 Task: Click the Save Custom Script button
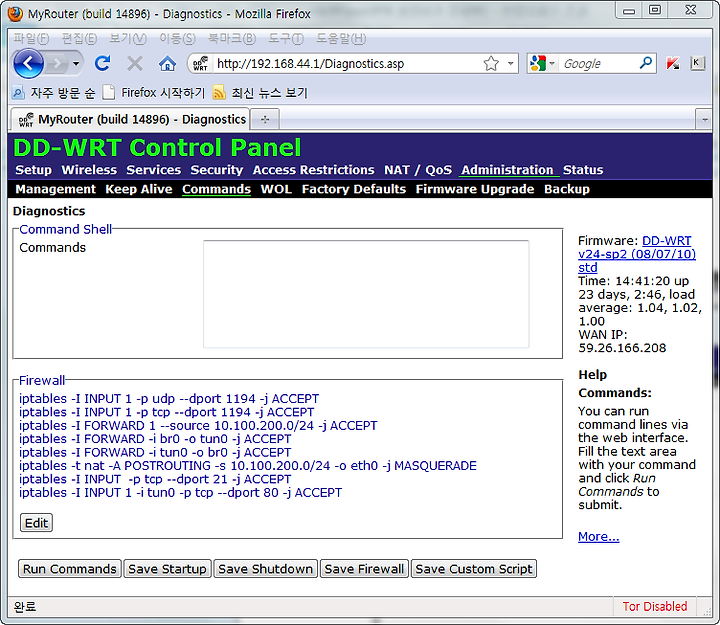(x=474, y=569)
